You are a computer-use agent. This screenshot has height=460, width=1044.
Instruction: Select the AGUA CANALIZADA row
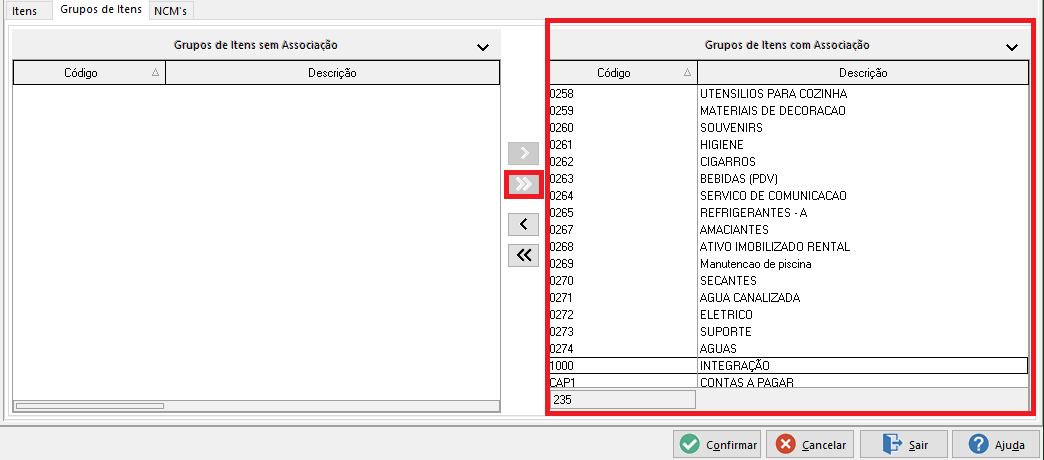[788, 298]
